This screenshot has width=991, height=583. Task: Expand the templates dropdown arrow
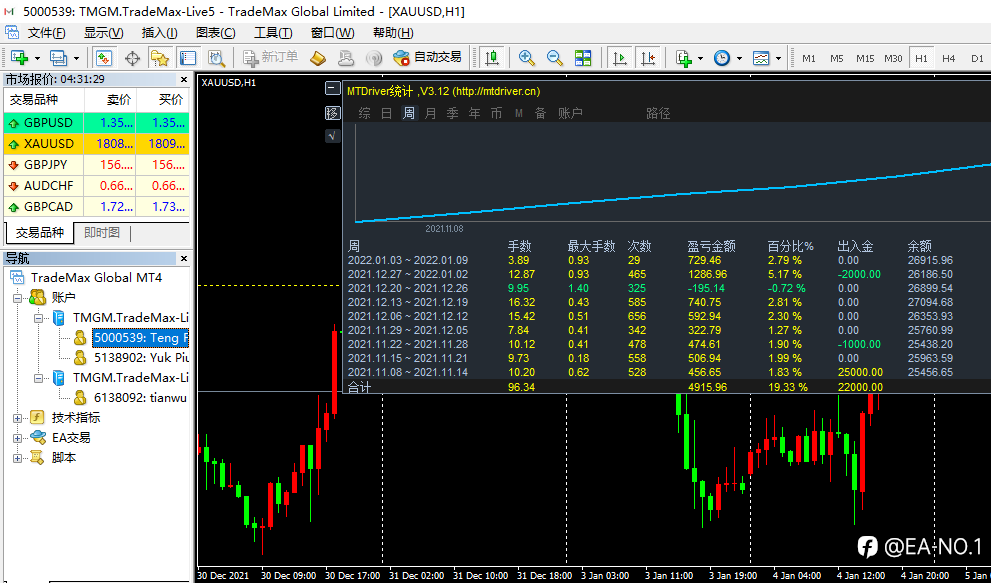click(x=778, y=59)
